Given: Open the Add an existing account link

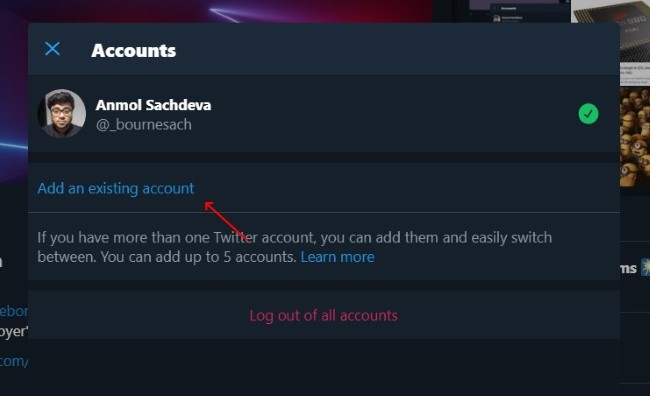Looking at the screenshot, I should click(x=116, y=189).
